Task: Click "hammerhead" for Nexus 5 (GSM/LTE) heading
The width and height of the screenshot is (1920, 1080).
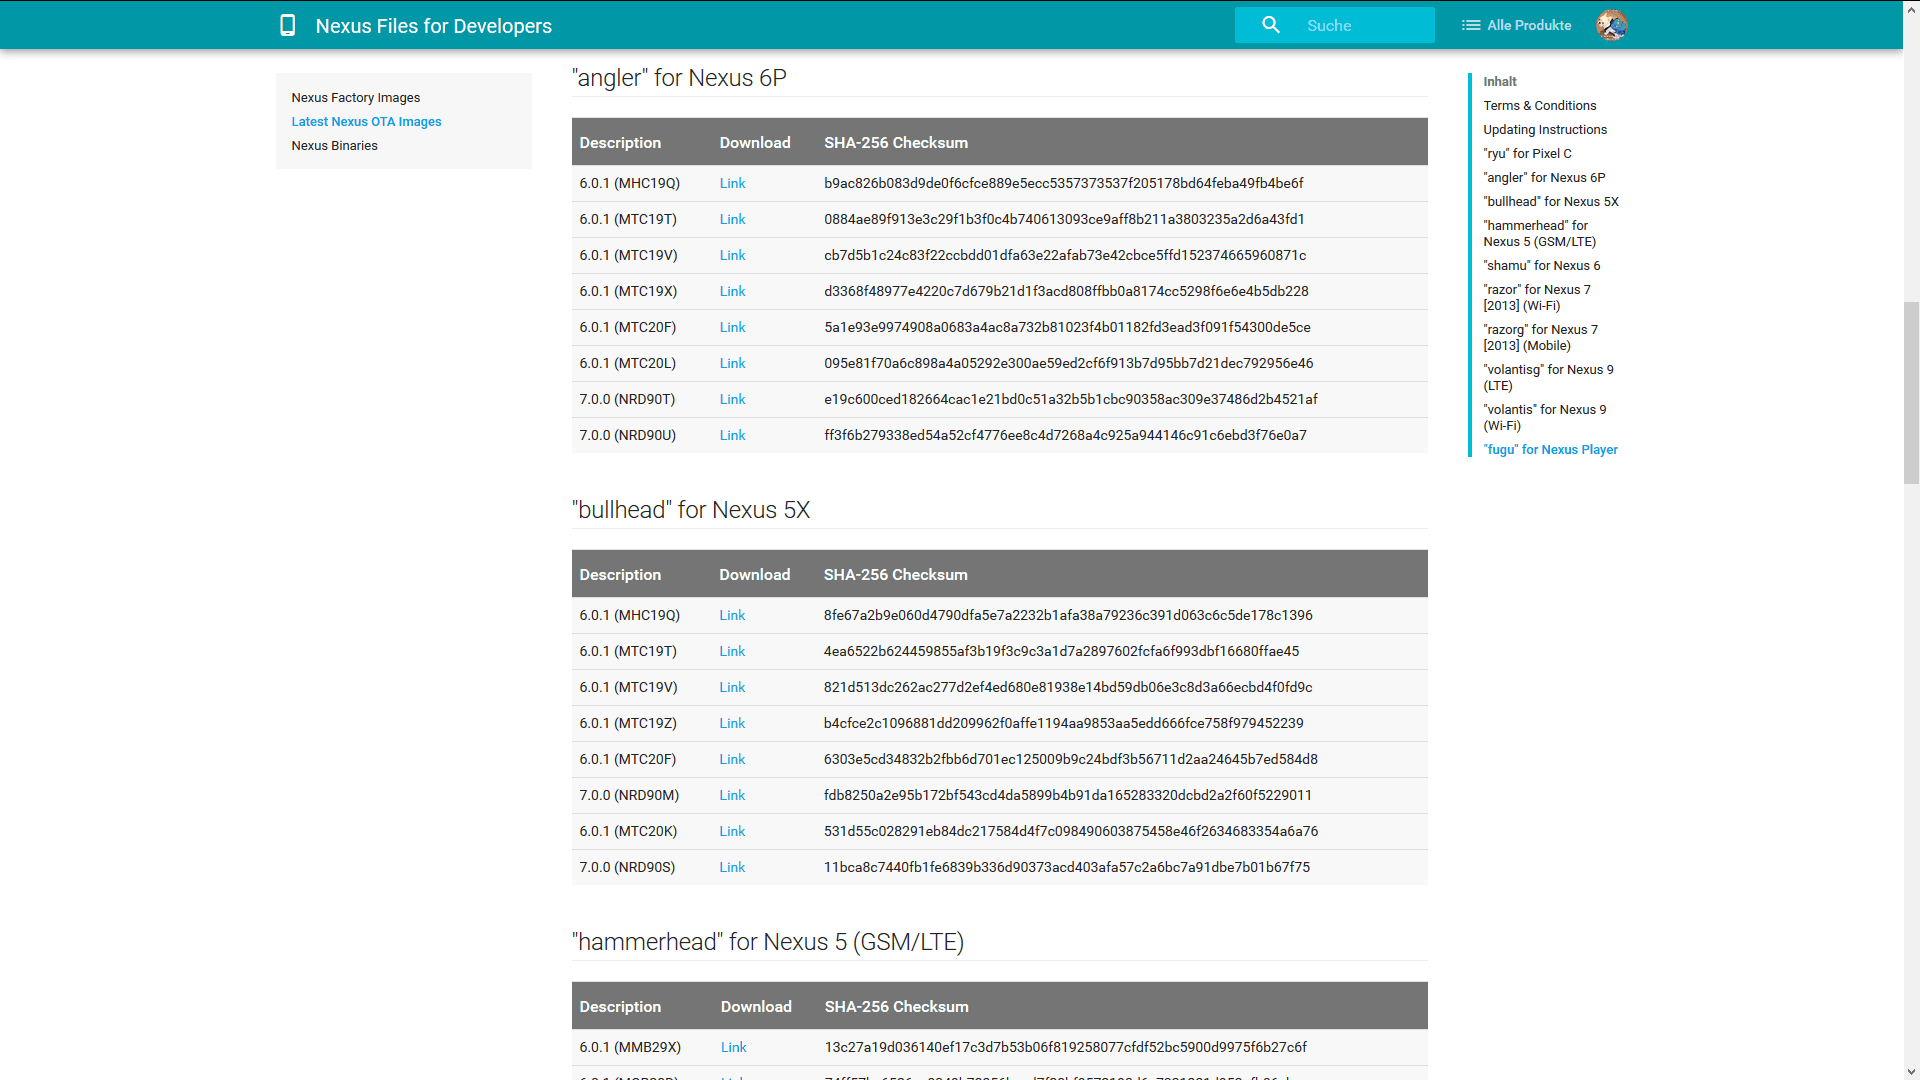Action: point(767,942)
